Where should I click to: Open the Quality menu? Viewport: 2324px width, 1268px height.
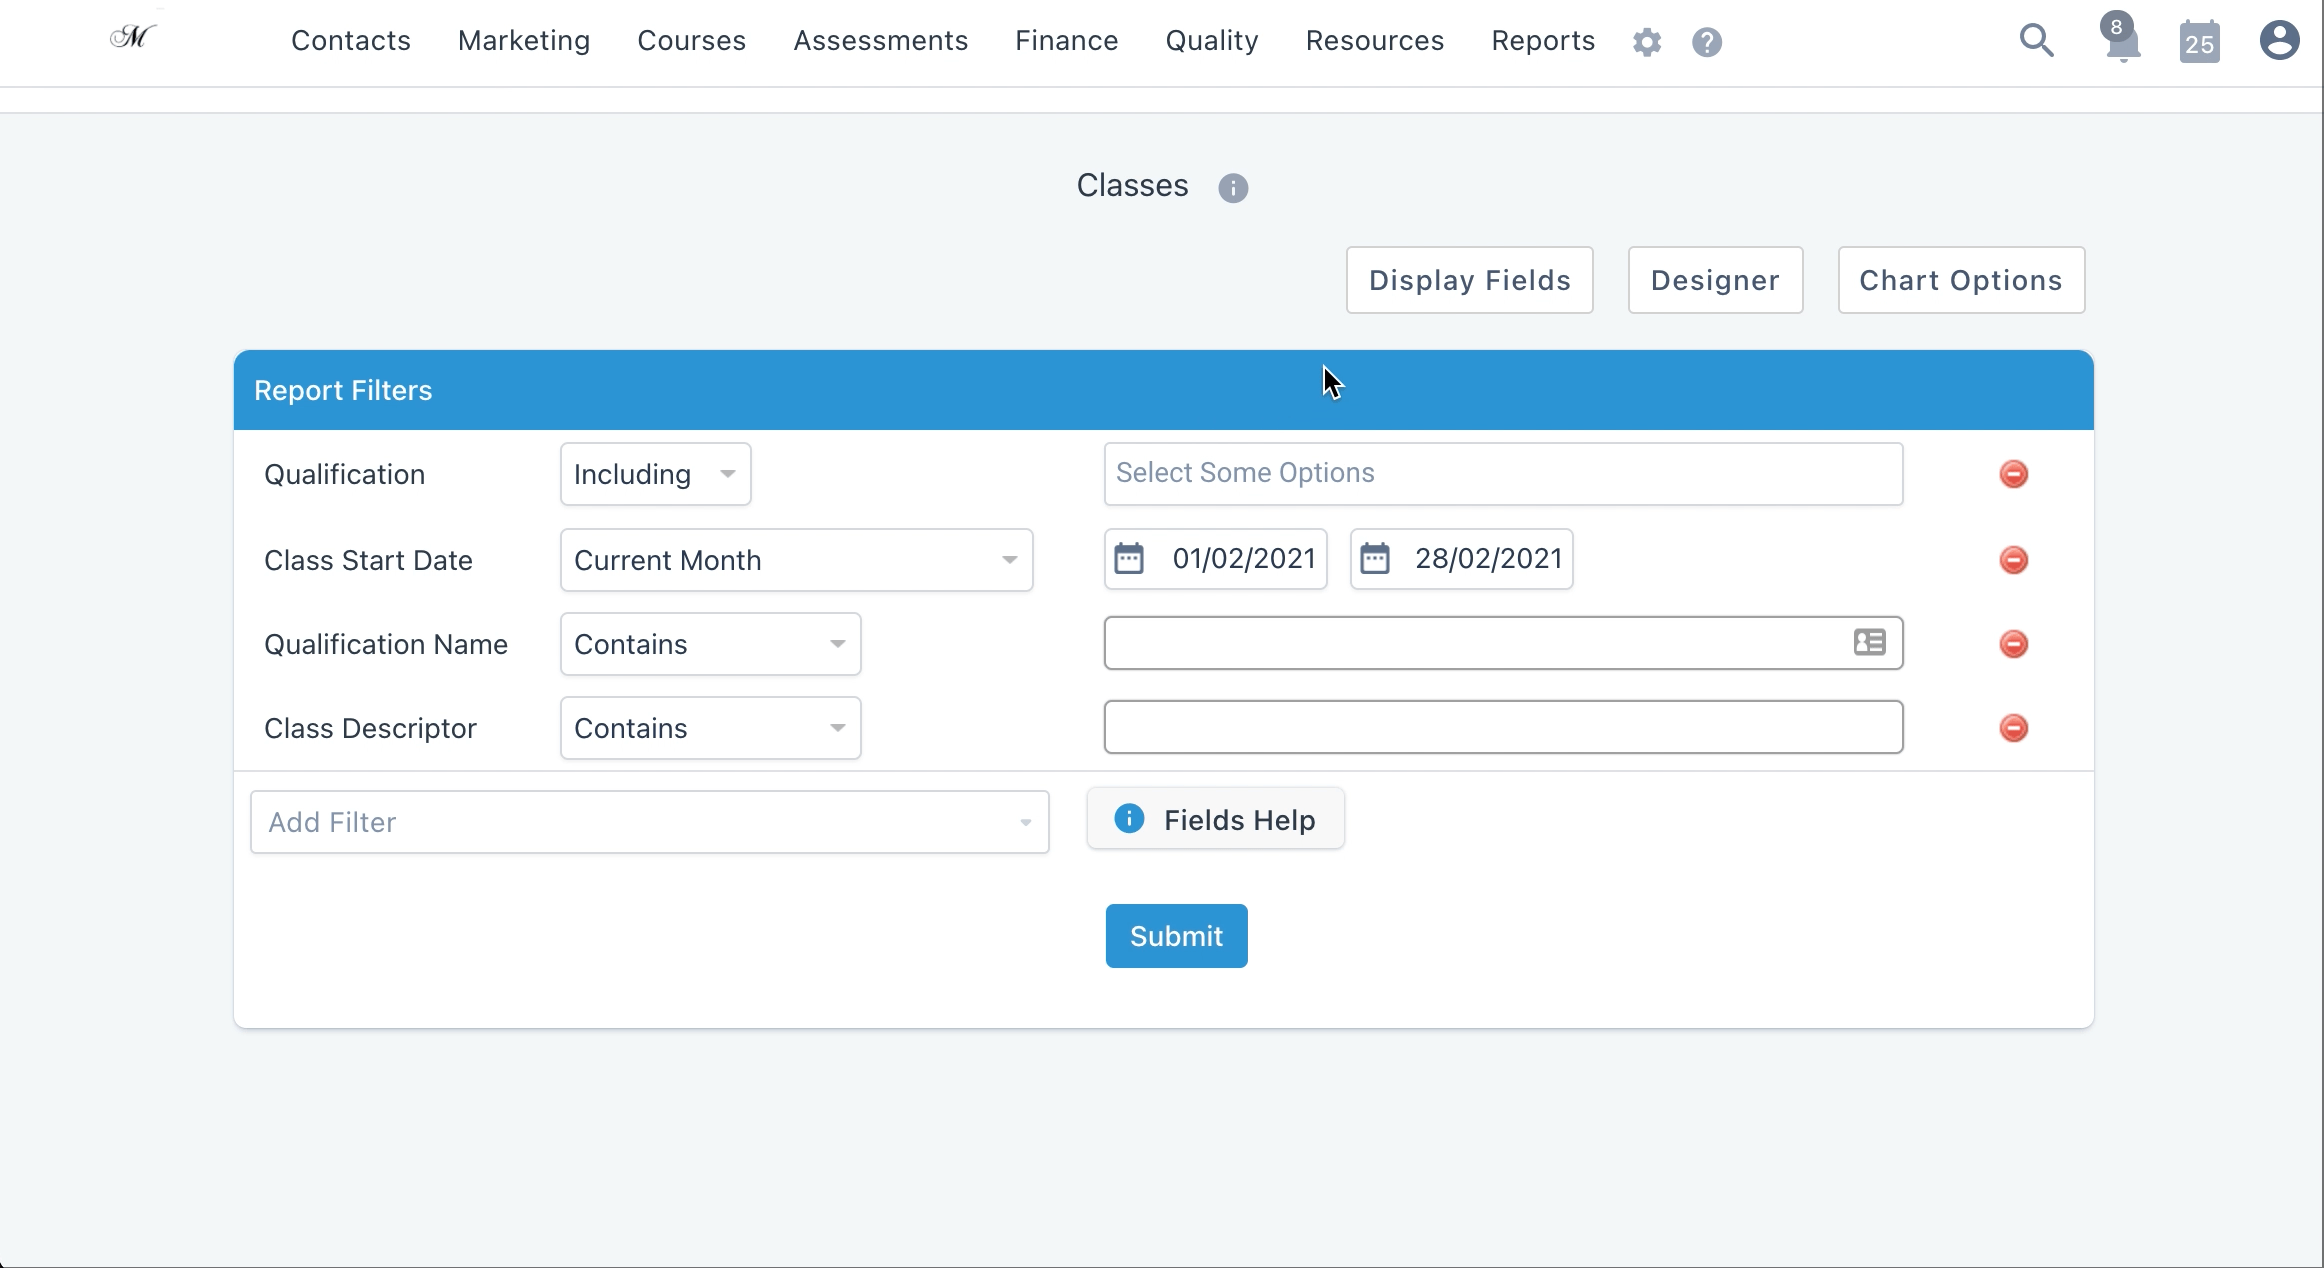[1212, 41]
